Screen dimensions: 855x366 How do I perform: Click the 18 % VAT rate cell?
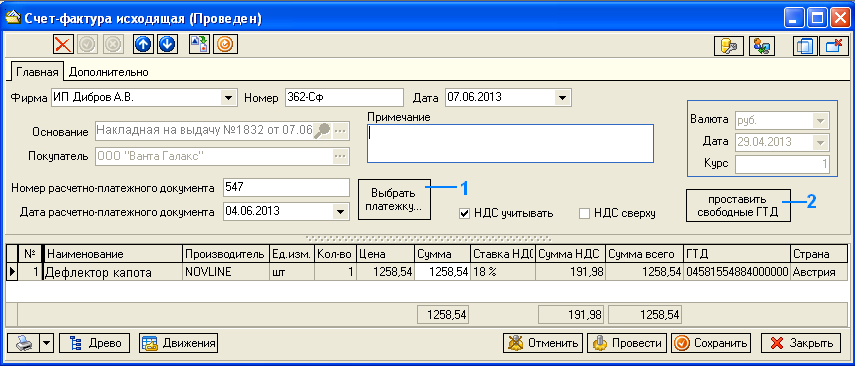[x=502, y=272]
